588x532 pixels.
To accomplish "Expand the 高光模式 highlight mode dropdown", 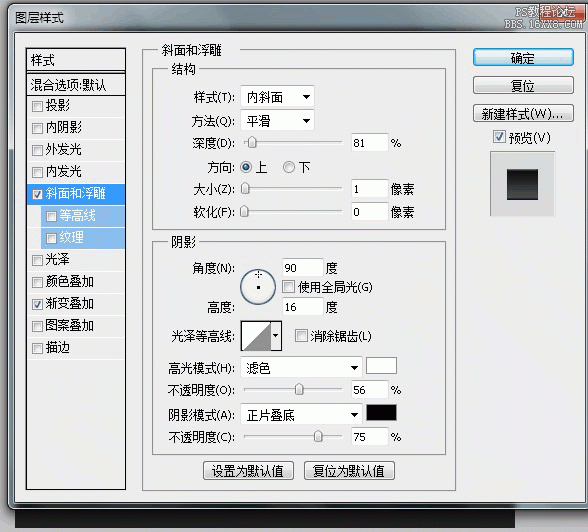I will tap(301, 367).
